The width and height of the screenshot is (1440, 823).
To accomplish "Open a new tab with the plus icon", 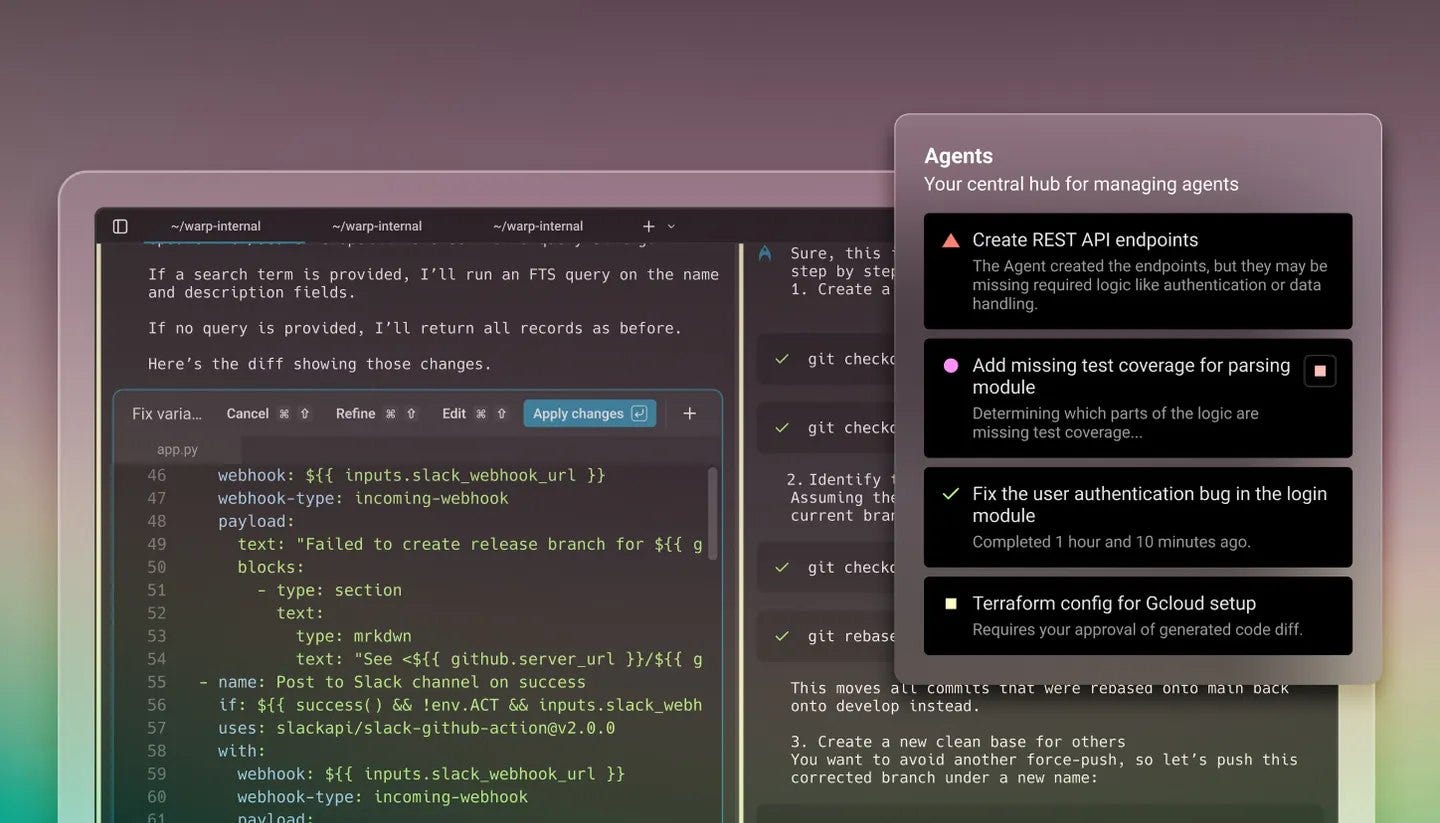I will tap(648, 226).
